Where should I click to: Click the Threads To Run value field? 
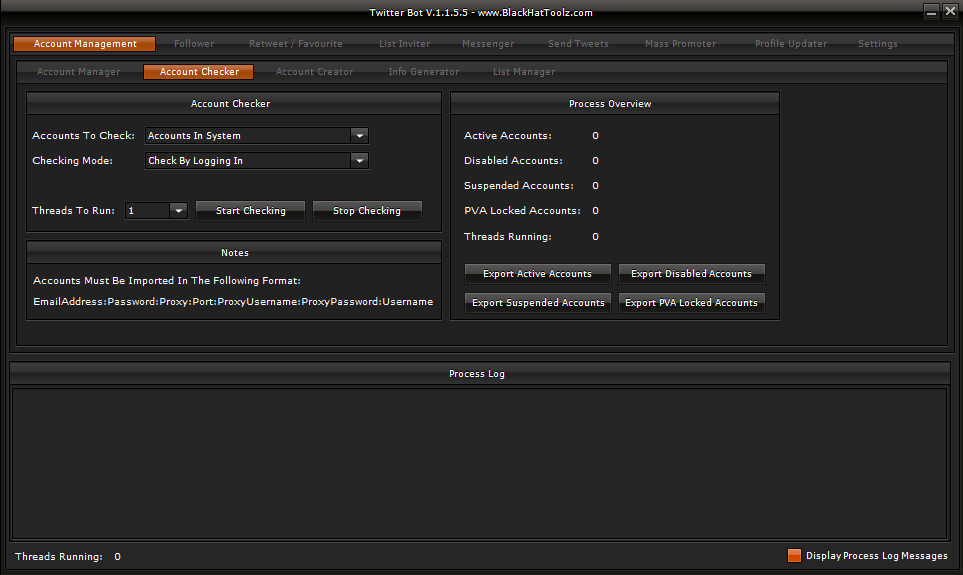tap(147, 211)
